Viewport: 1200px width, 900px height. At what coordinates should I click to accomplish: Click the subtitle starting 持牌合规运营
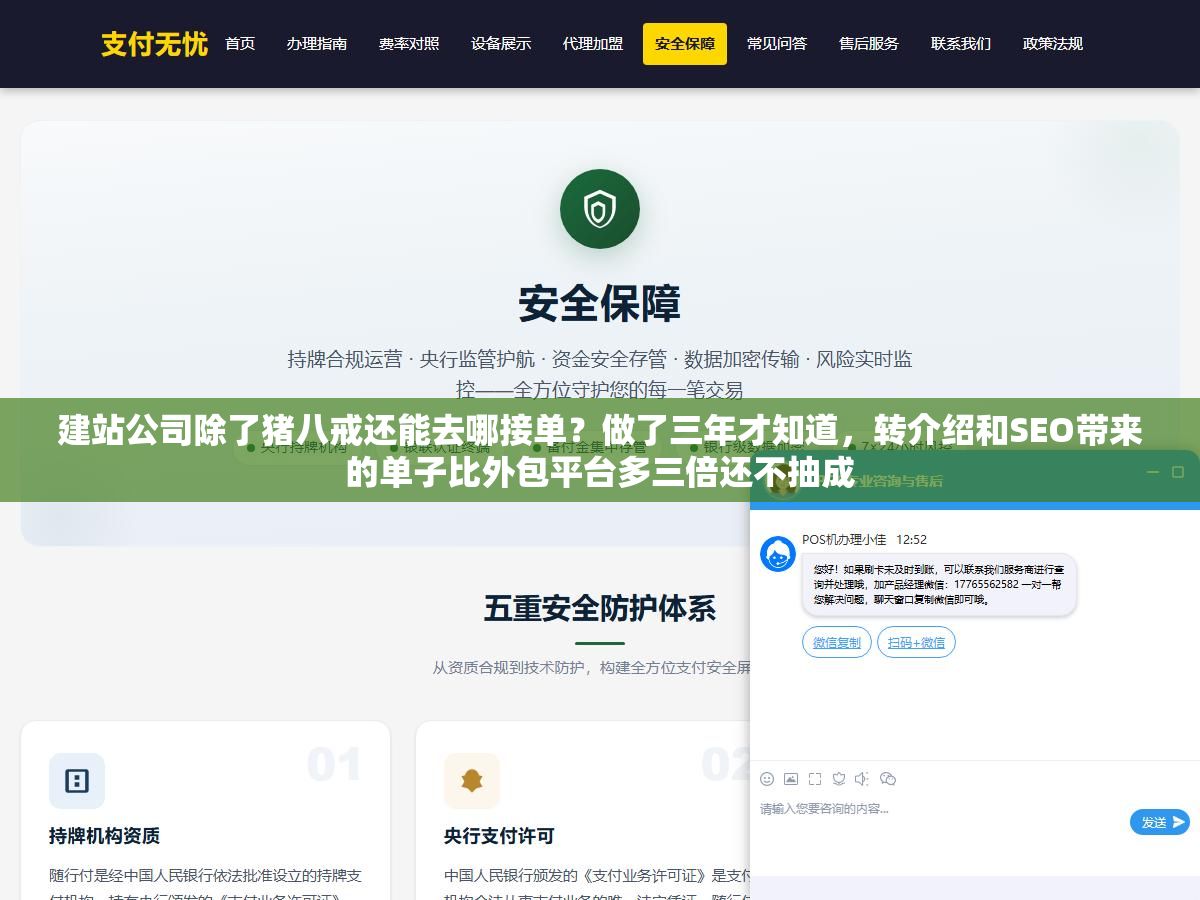600,374
